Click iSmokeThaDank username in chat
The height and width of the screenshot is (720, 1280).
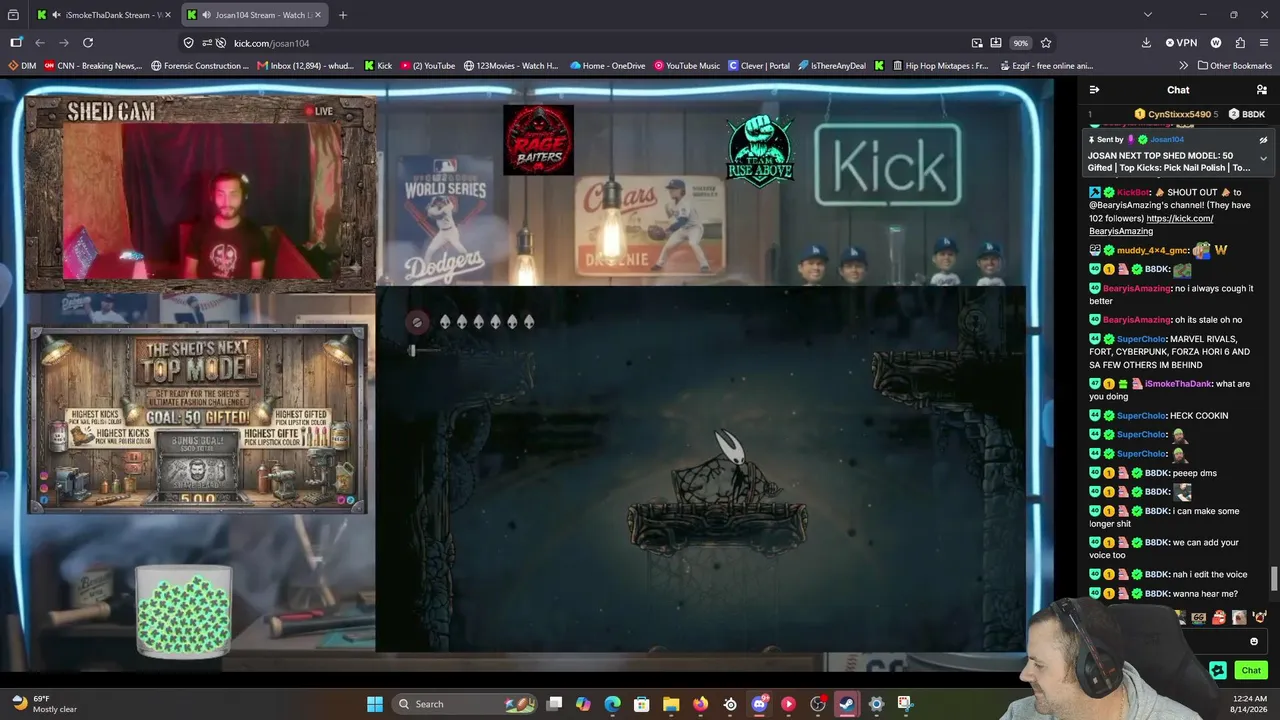(1178, 384)
